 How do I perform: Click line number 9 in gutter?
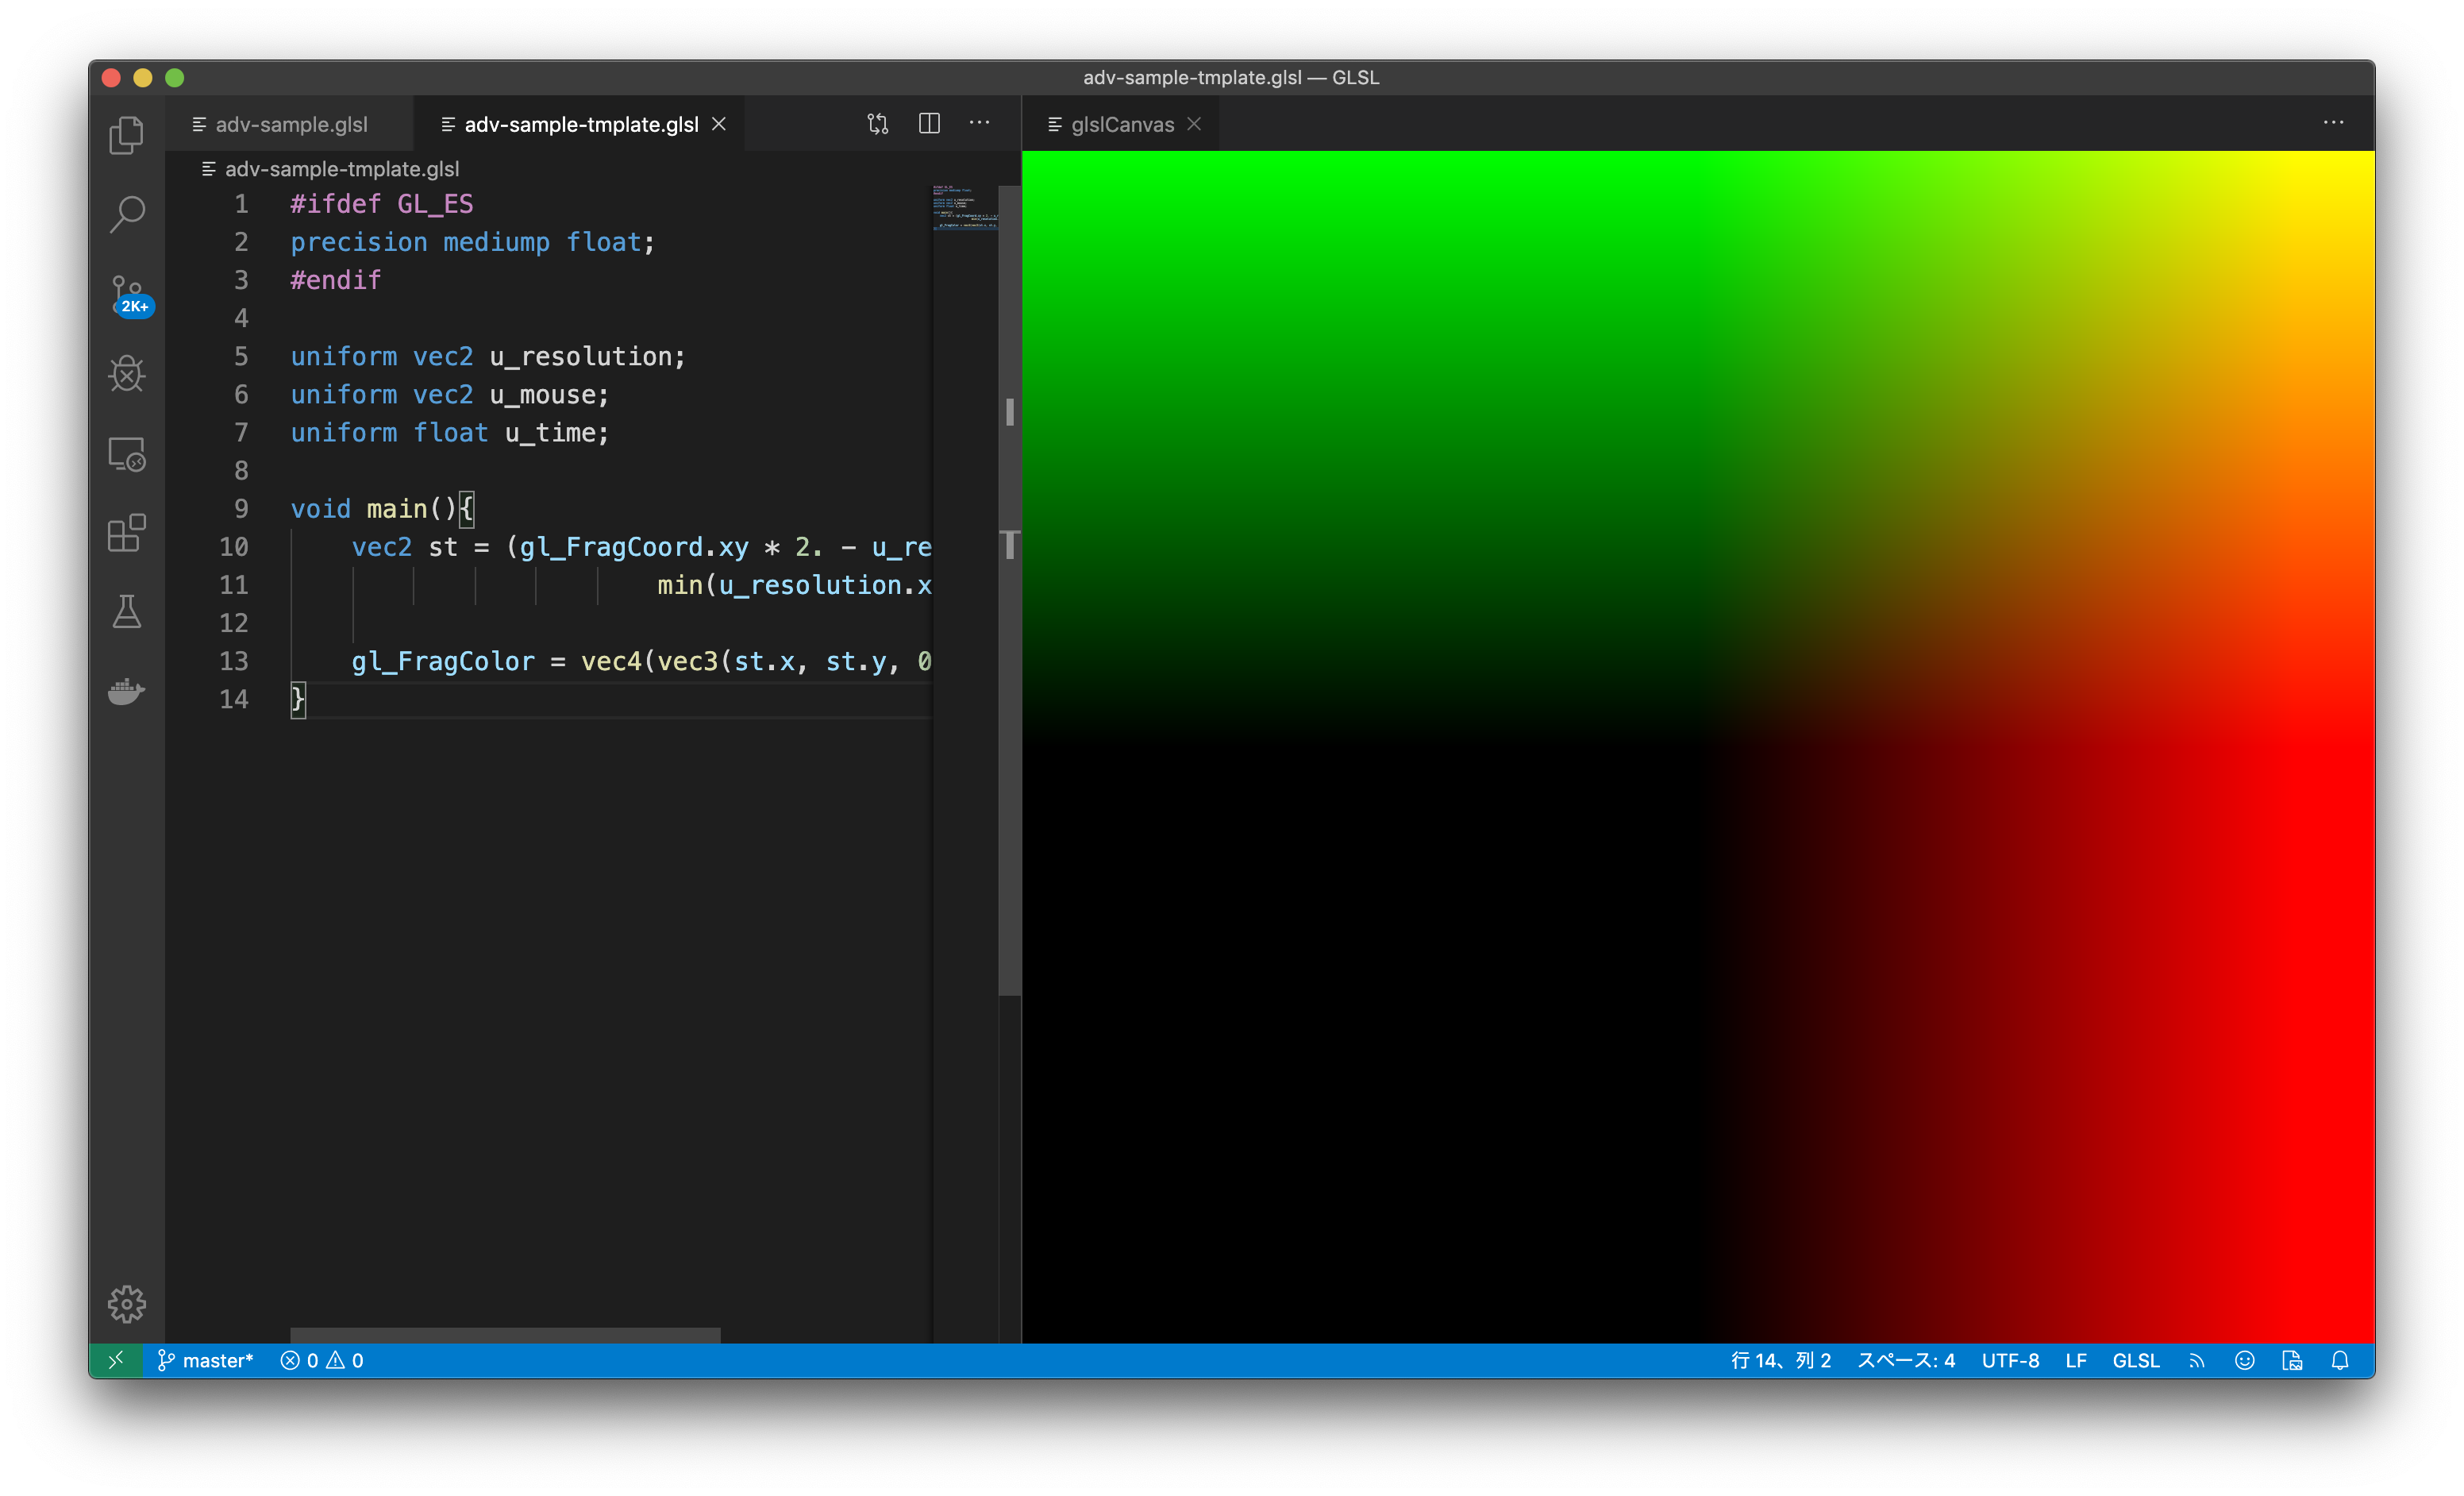[241, 509]
